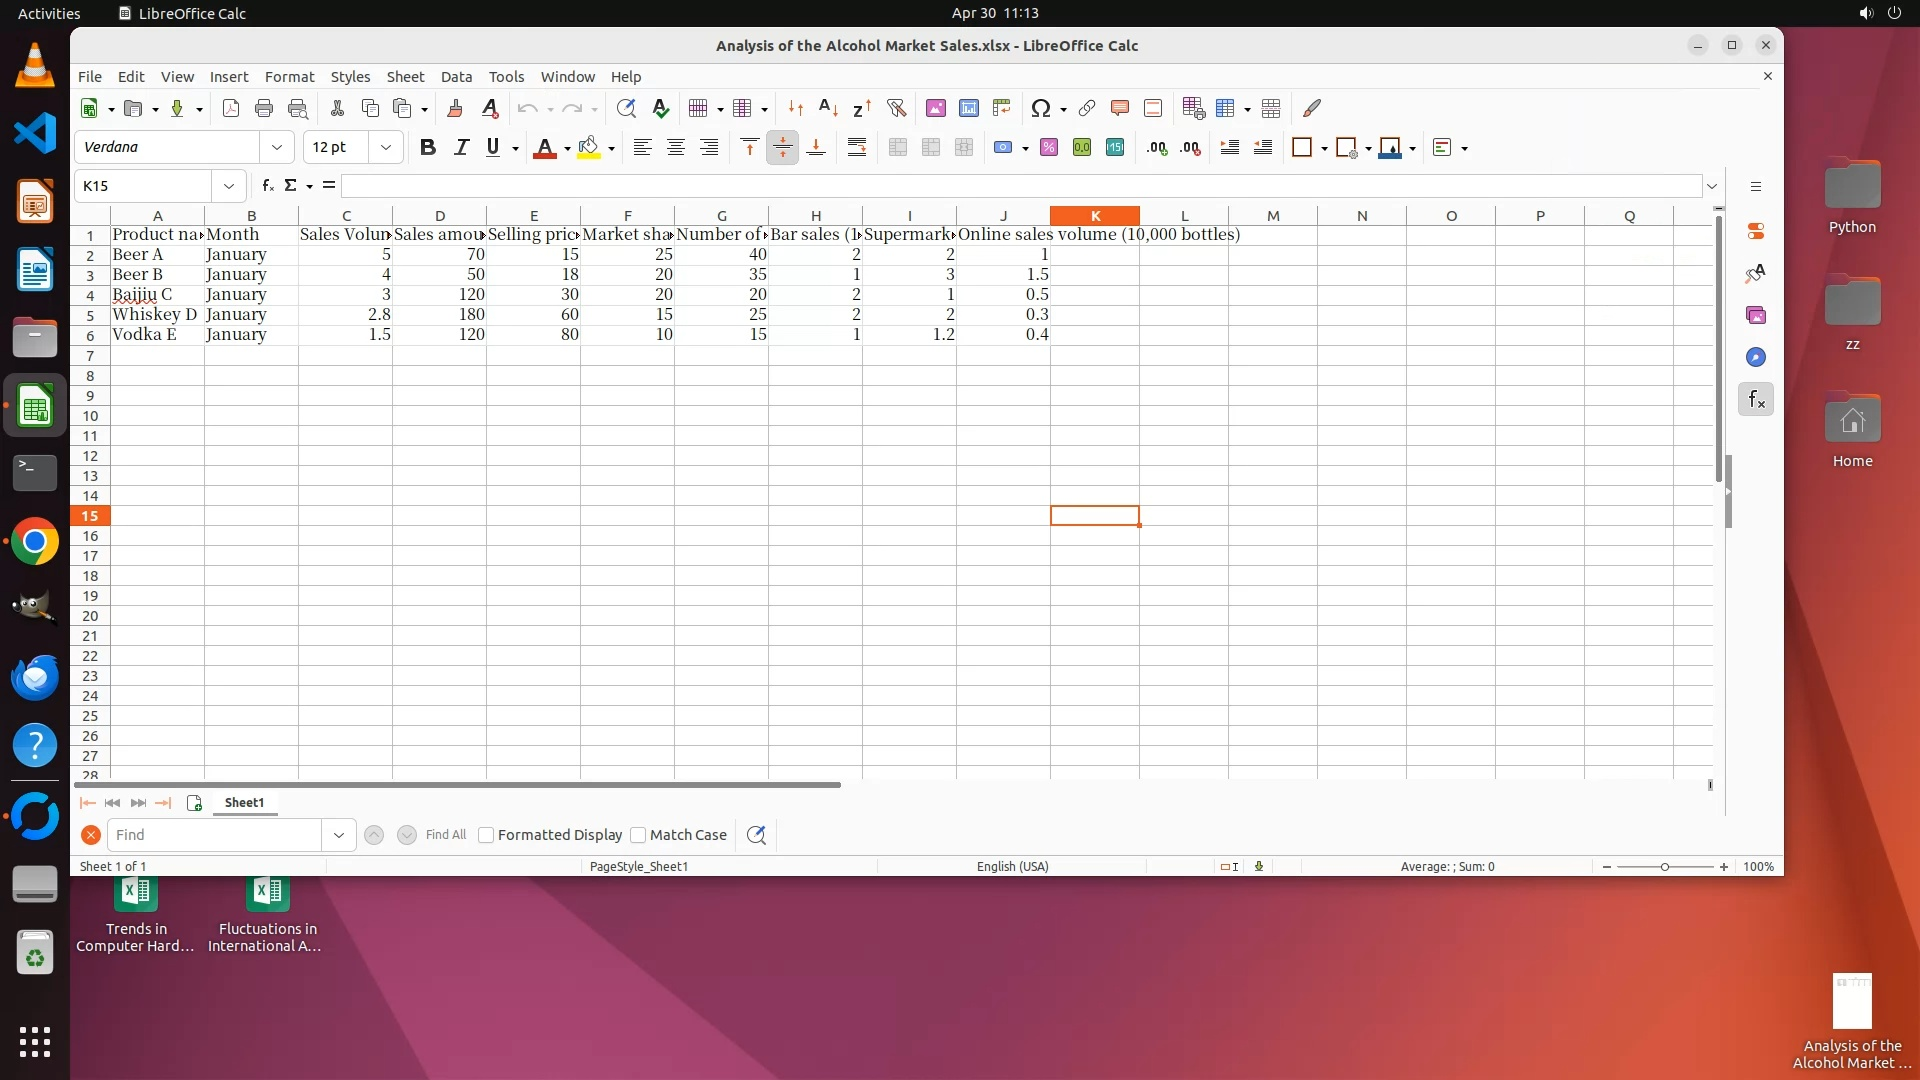This screenshot has height=1080, width=1920.
Task: Click the Insert Special Character icon
Action: click(x=1040, y=108)
